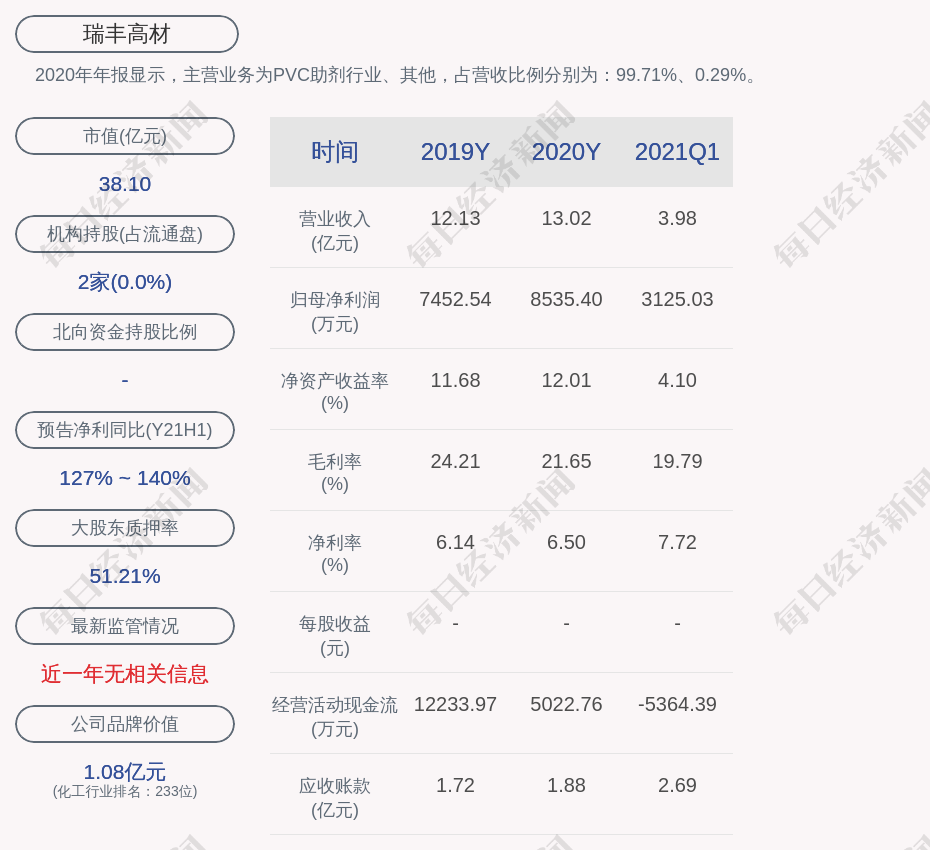Click the 大股东质押率 pill button
Viewport: 930px width, 850px height.
coord(125,528)
